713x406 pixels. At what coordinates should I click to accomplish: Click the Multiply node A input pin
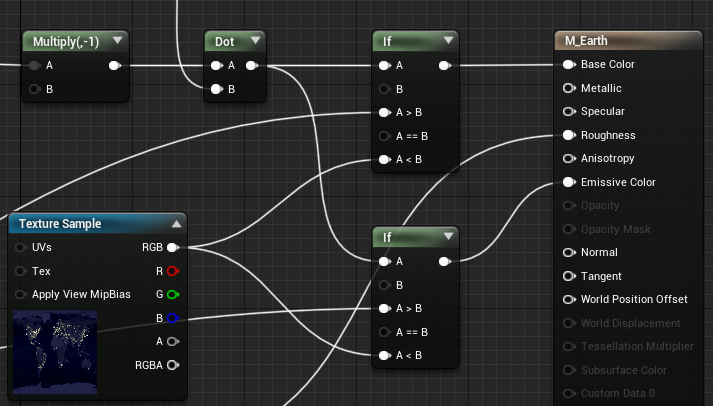tap(35, 65)
